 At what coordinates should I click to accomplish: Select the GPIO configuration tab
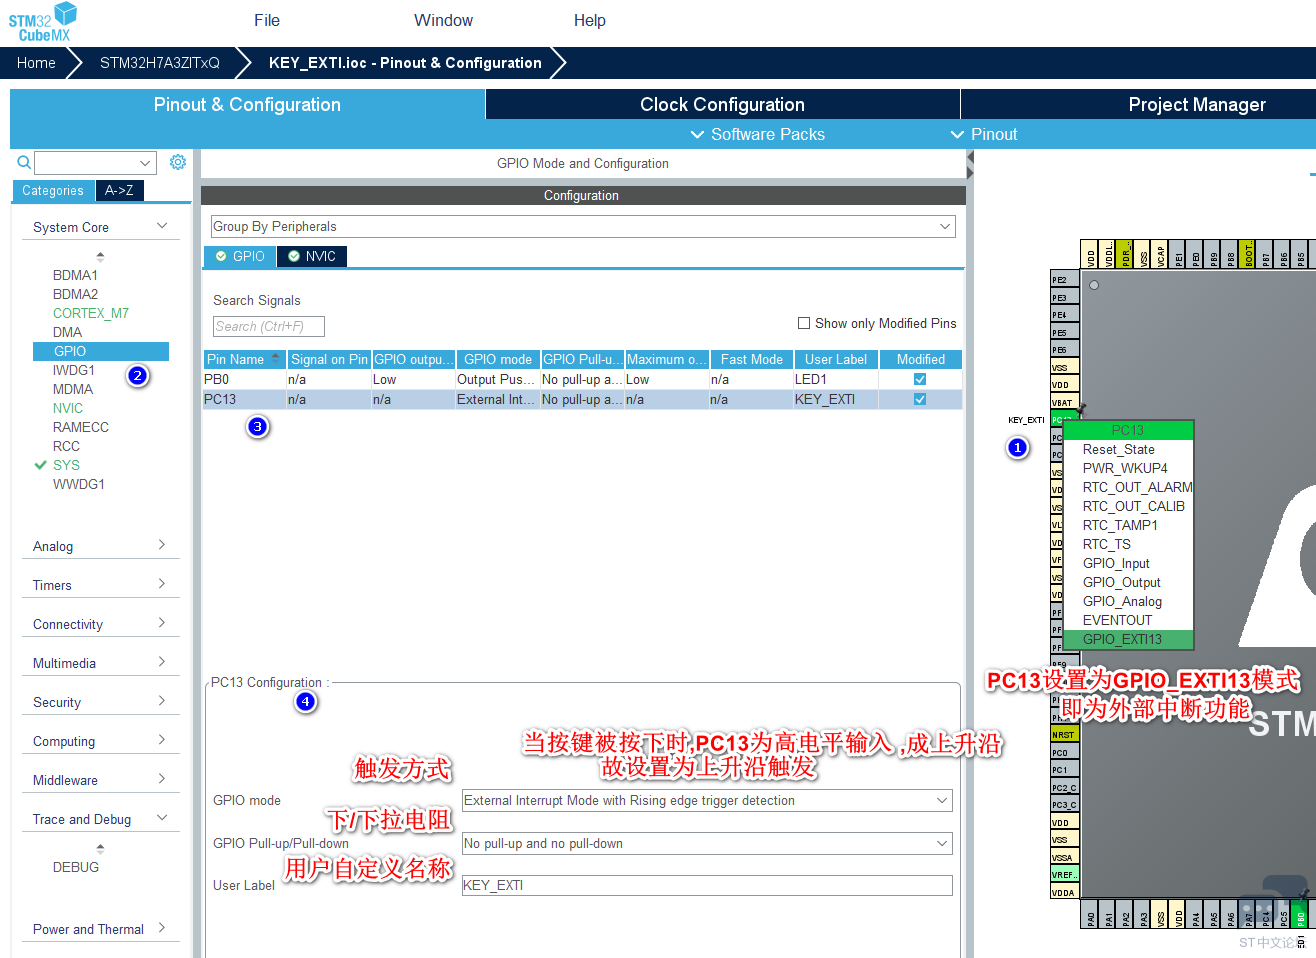(x=240, y=256)
